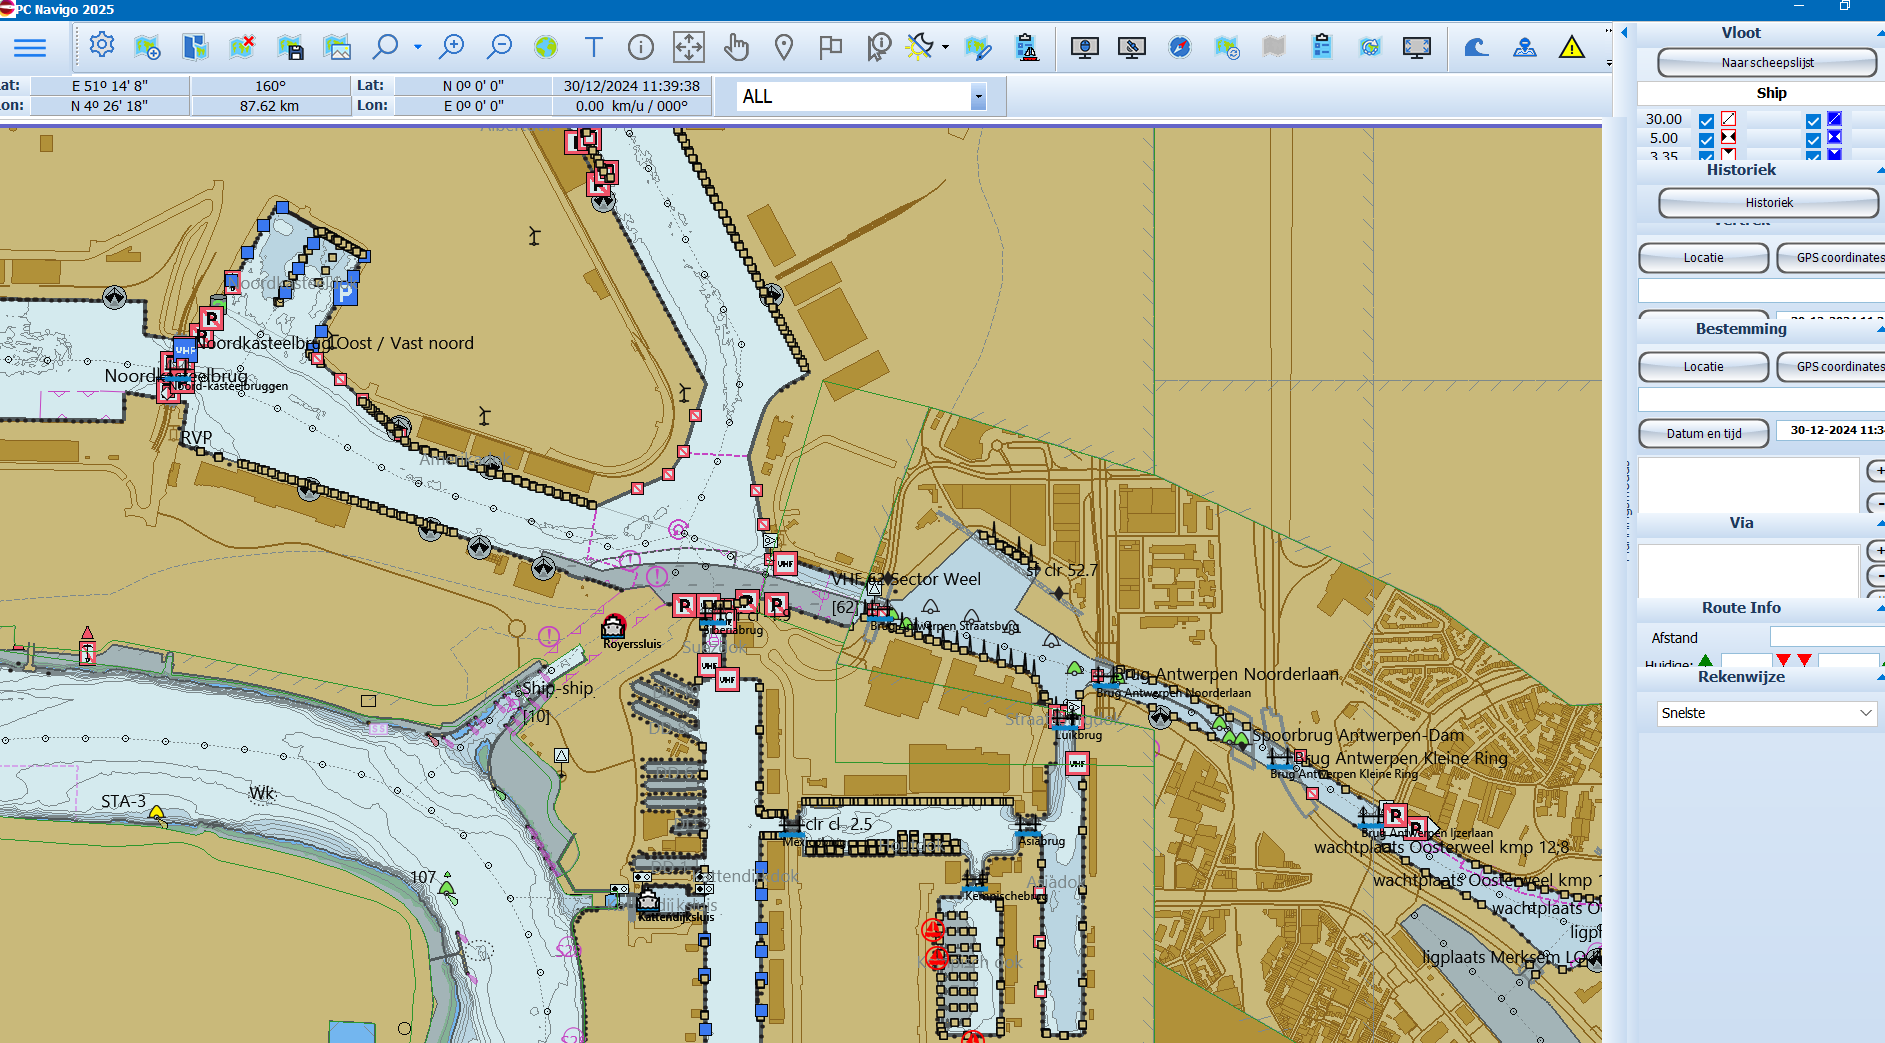Click the Bestemming location input field
Screen dimensions: 1885x1043
click(1761, 400)
